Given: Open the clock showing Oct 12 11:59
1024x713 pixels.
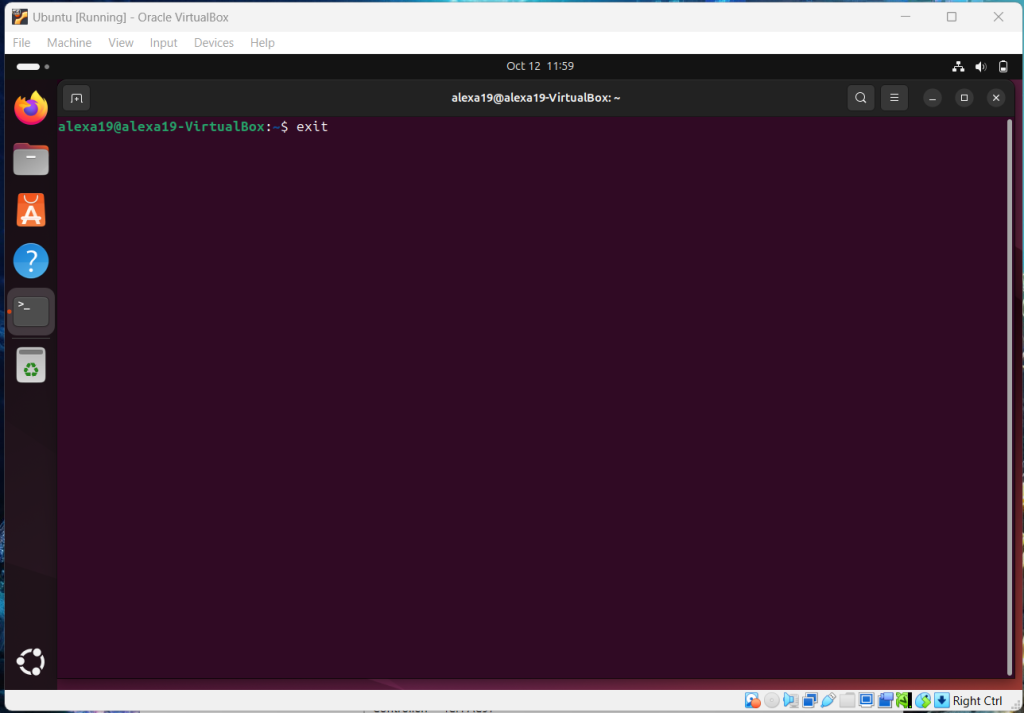Looking at the screenshot, I should (x=539, y=67).
